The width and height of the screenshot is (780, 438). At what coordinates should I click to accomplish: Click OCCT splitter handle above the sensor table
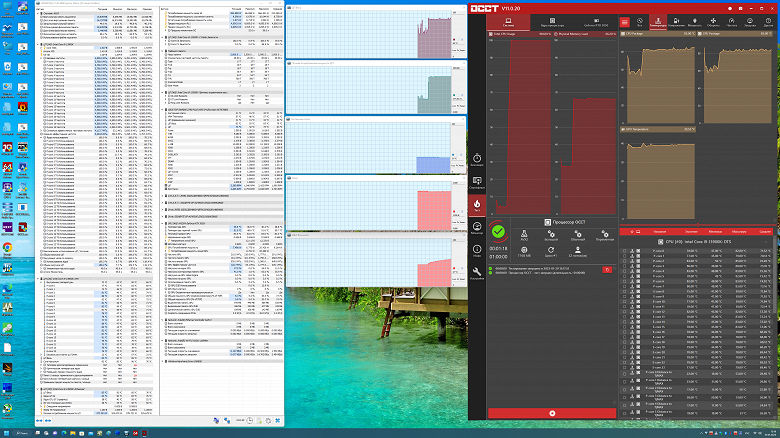(x=698, y=225)
